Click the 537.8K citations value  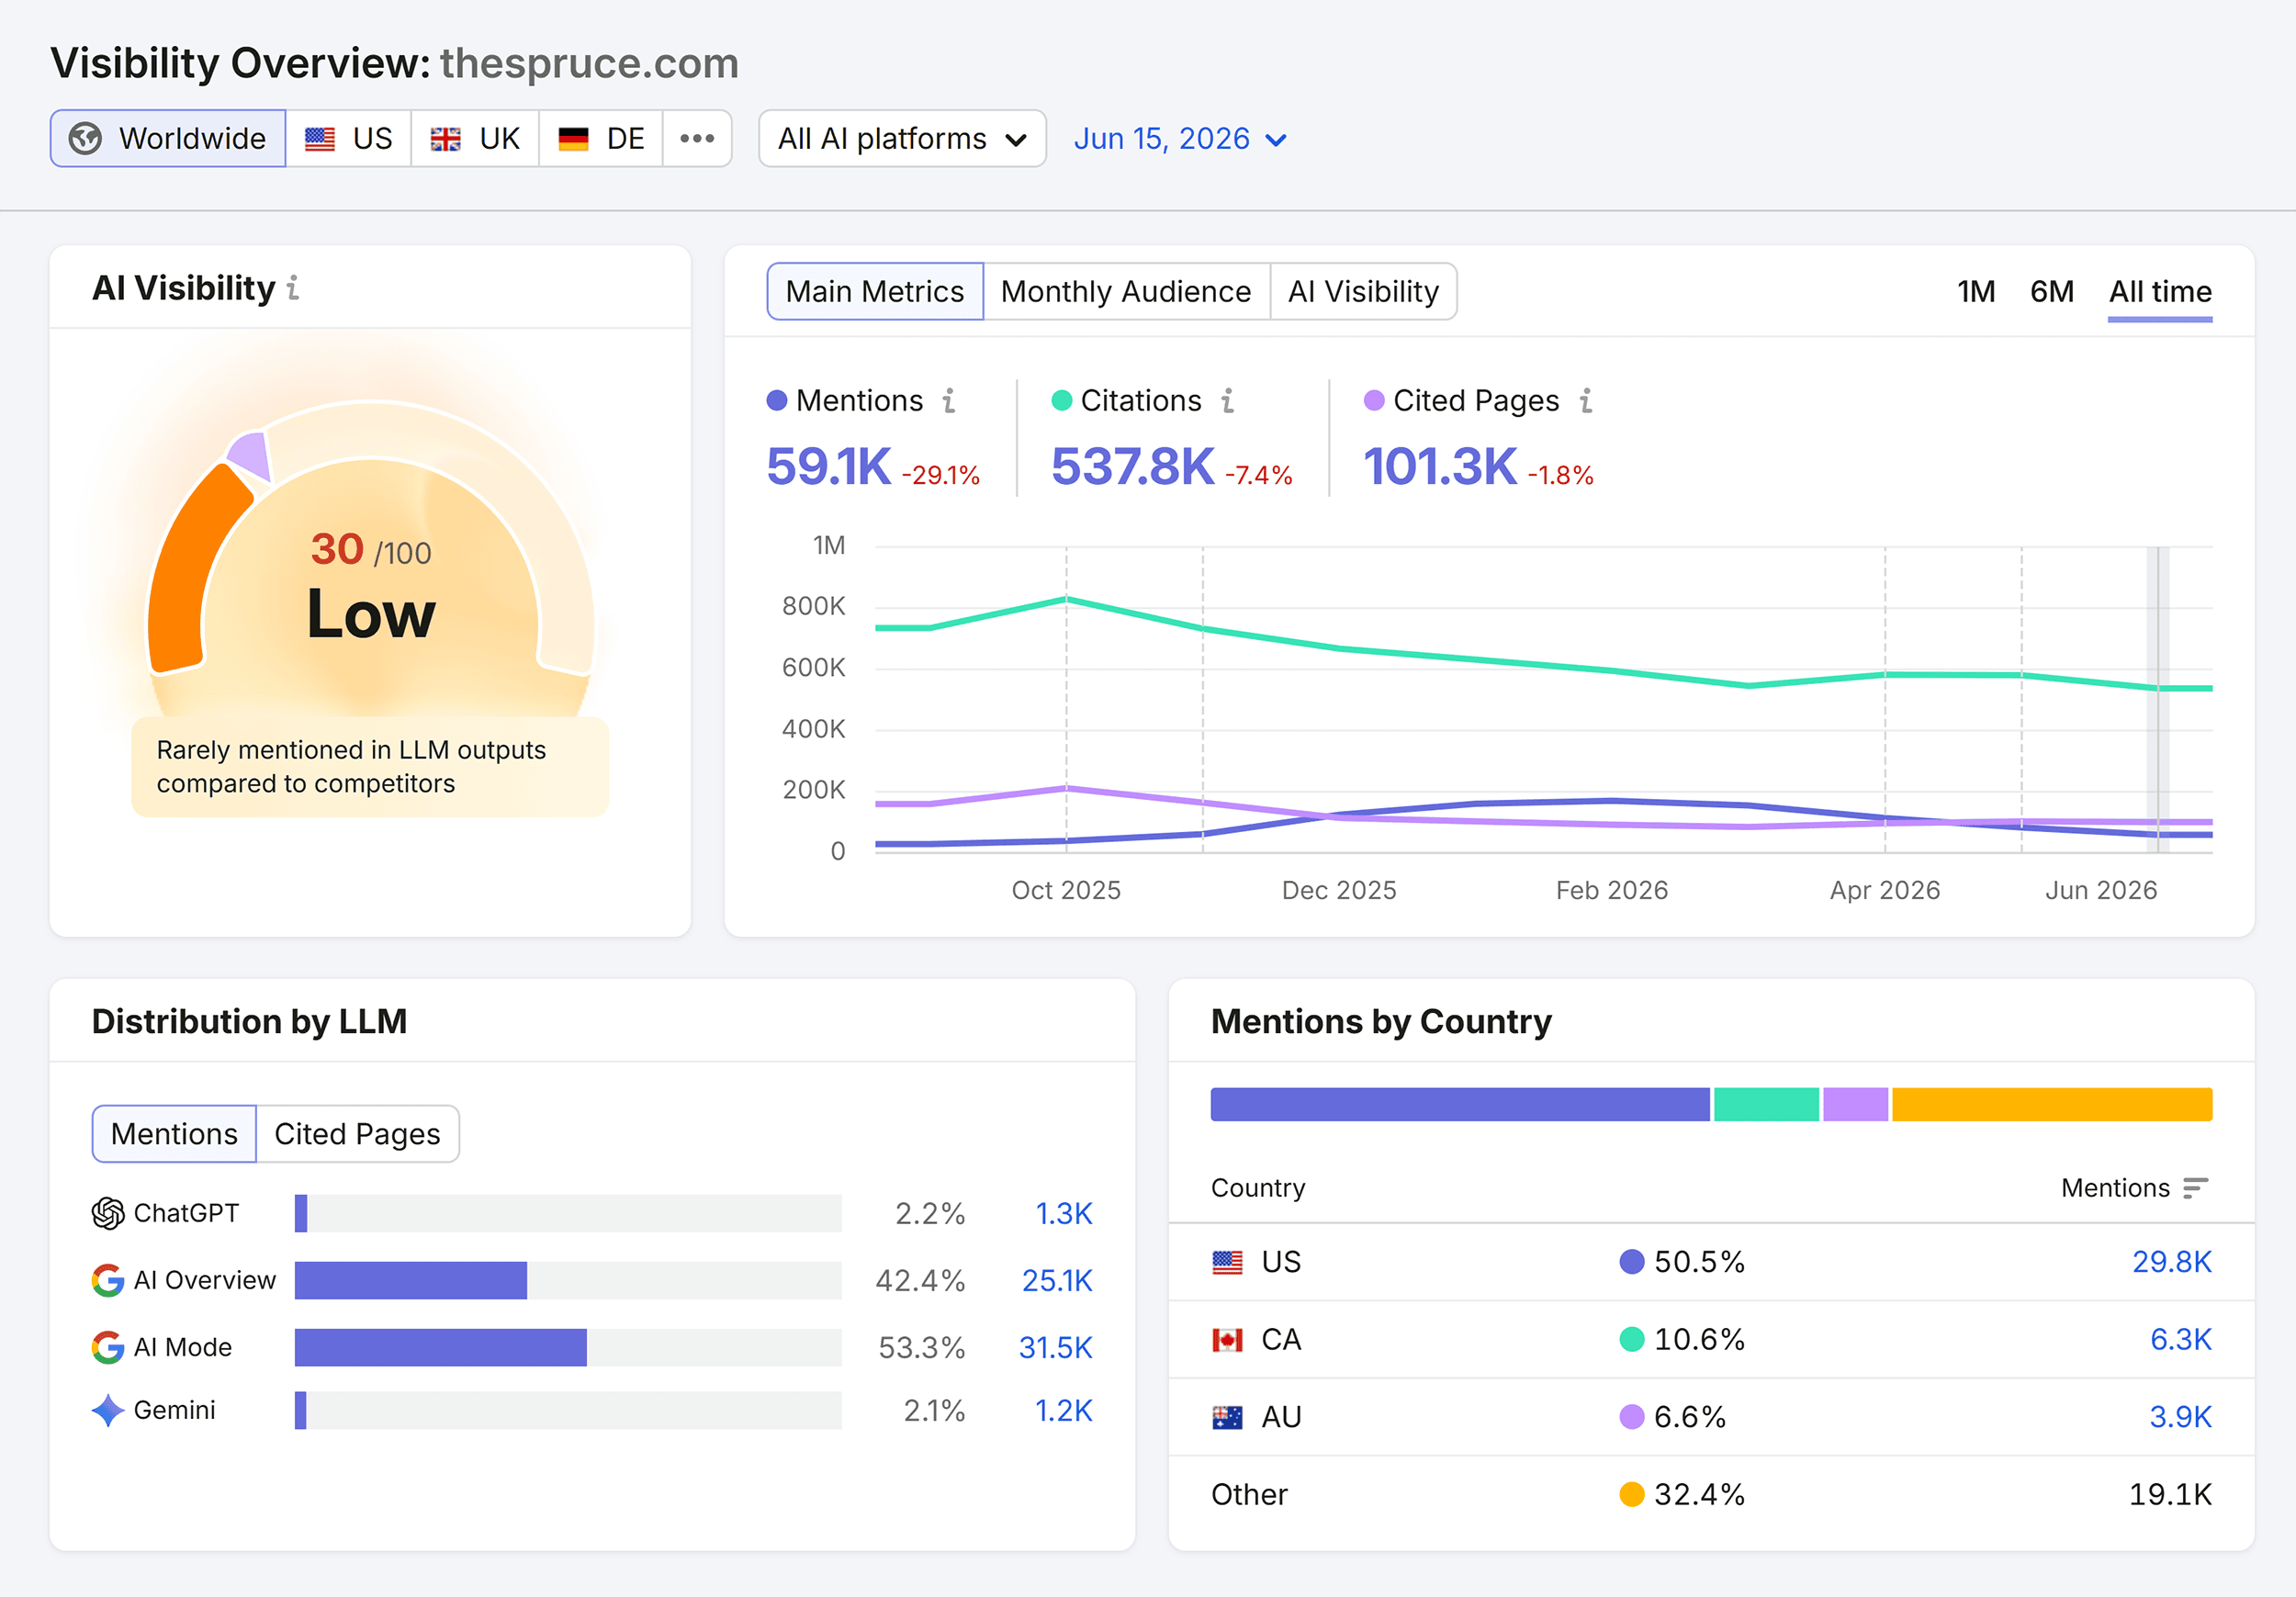[x=1132, y=466]
